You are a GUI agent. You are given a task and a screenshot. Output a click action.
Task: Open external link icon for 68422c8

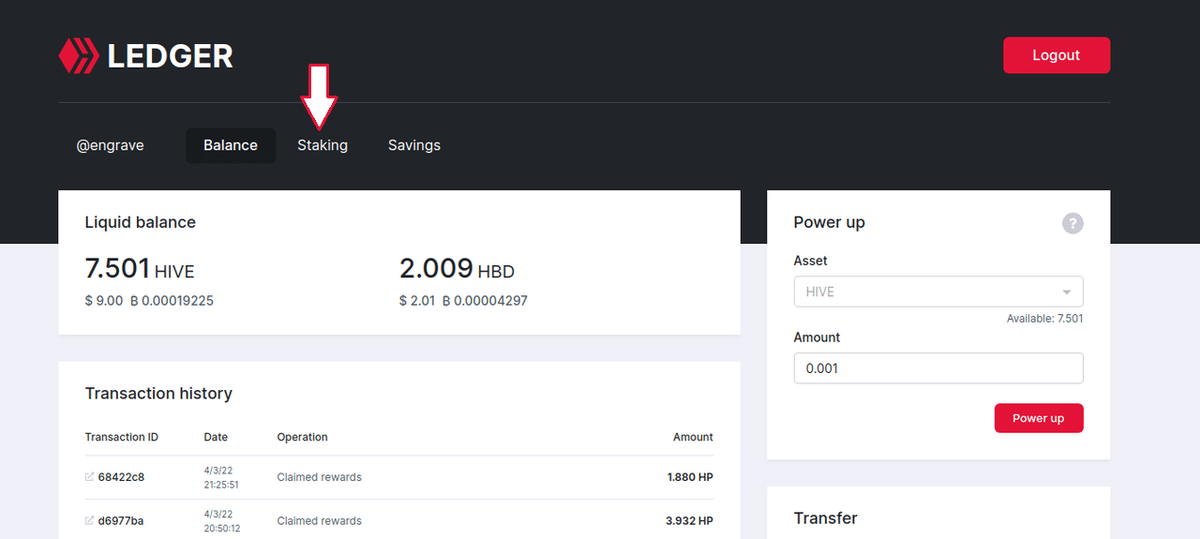(90, 477)
